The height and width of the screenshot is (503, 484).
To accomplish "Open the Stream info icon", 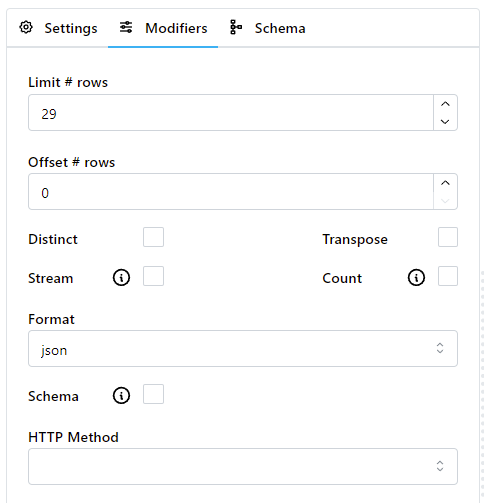I will pos(121,278).
